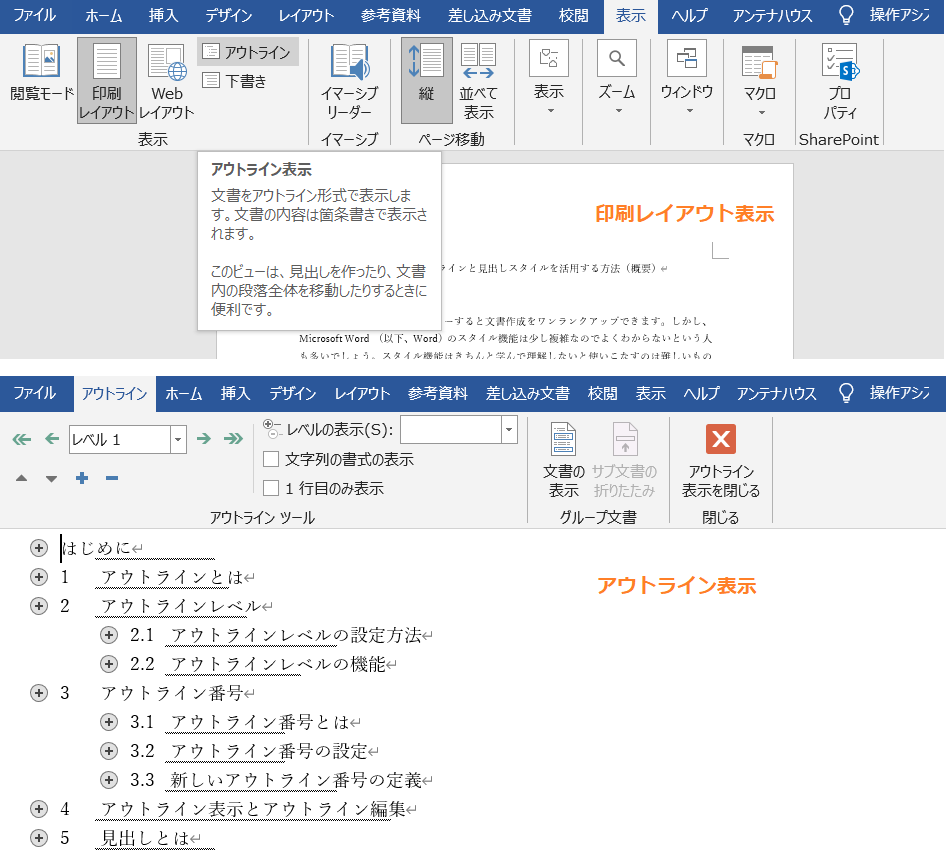946x850 pixels.
Task: Open イマーシブ リーダー
Action: point(349,80)
